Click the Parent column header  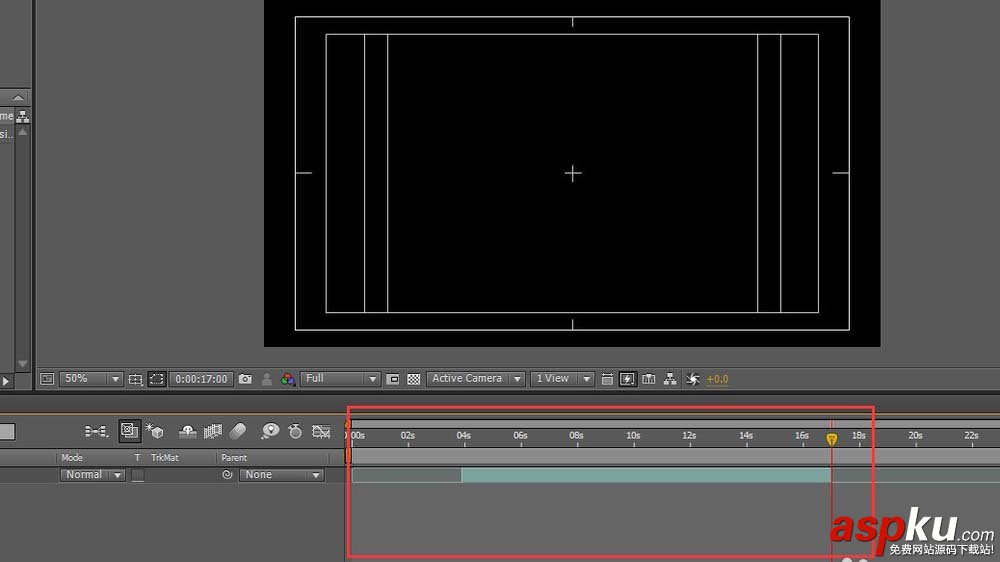click(x=234, y=457)
